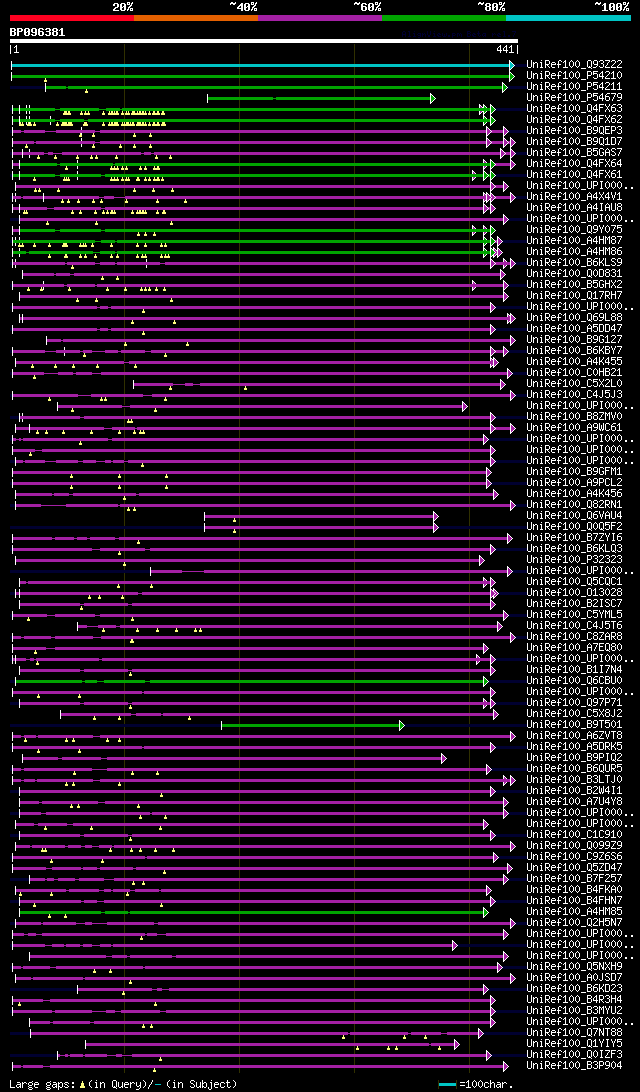Open hit UniRef100_Q4FX64

tap(575, 163)
